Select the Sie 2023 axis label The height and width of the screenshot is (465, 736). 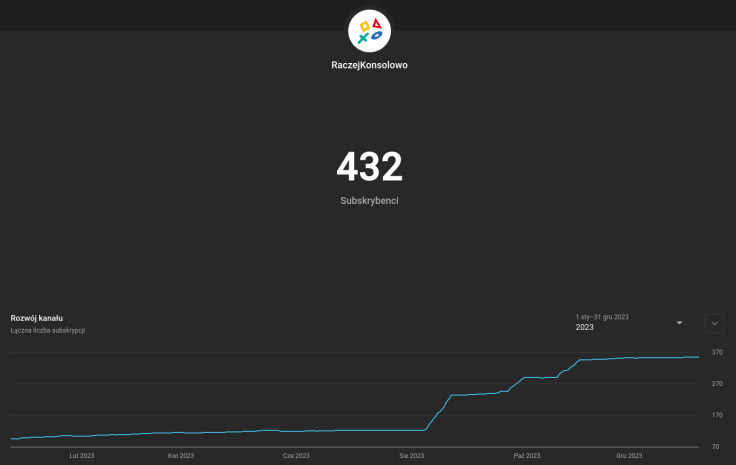(x=411, y=456)
